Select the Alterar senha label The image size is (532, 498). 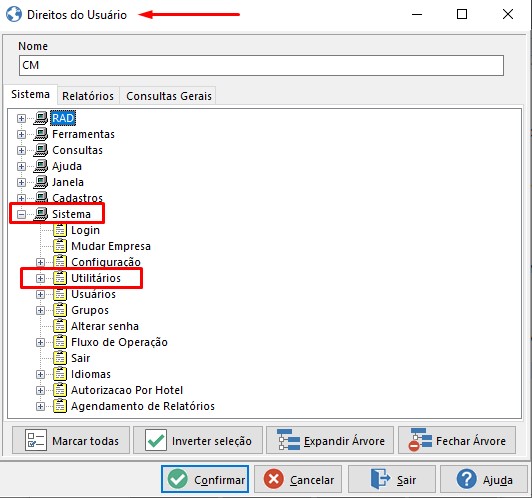point(105,326)
